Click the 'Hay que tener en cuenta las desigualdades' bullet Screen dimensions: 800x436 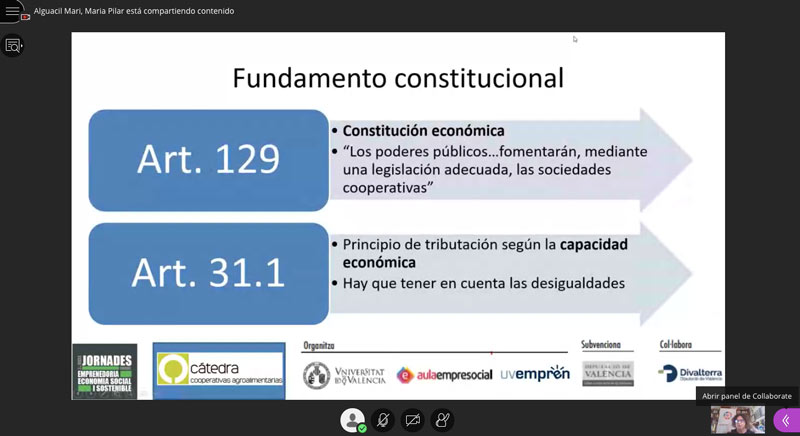click(484, 283)
